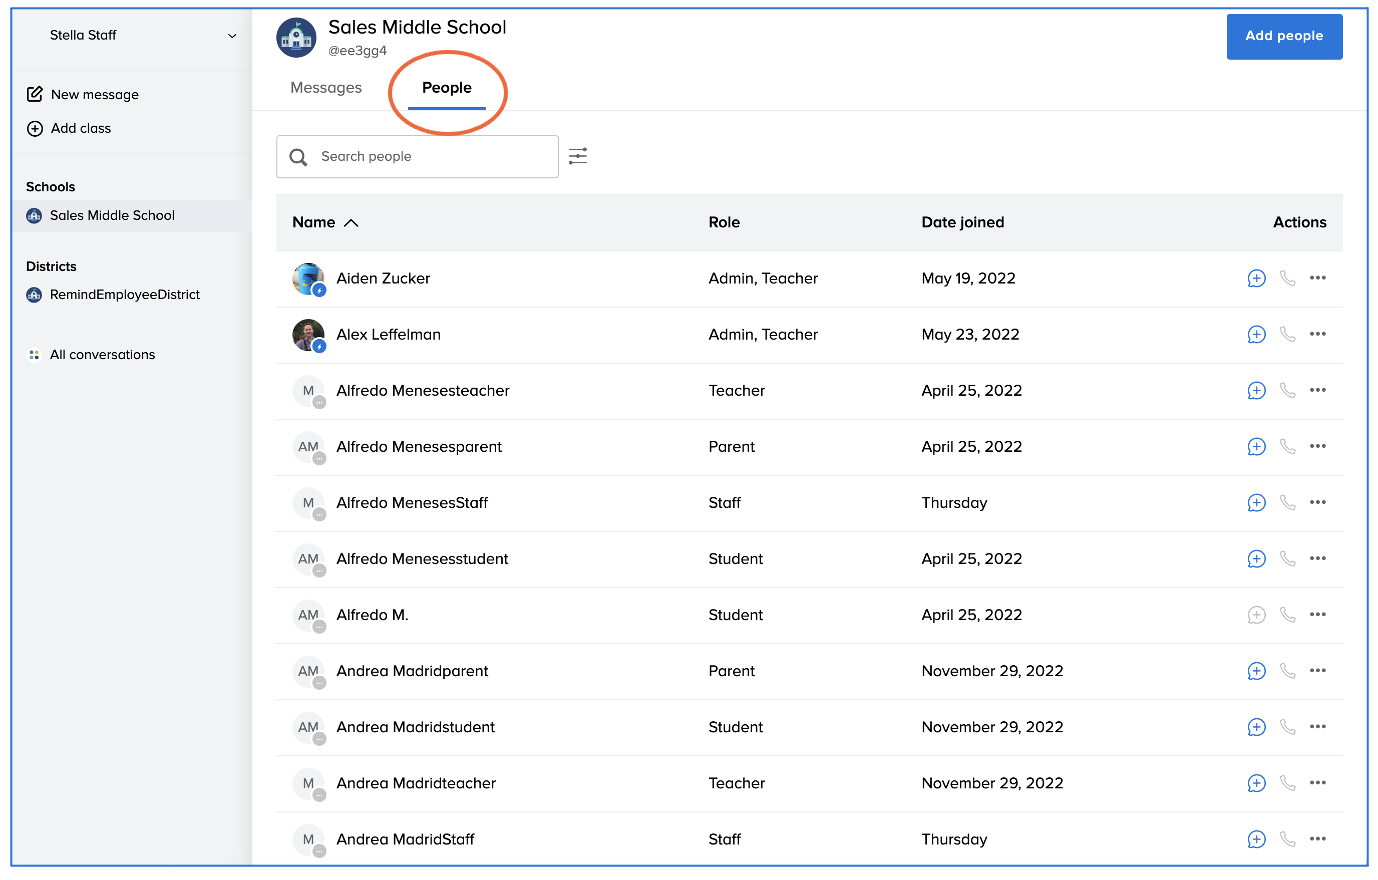
Task: Click the phone icon for Andrea MadridStaff
Action: pos(1287,839)
